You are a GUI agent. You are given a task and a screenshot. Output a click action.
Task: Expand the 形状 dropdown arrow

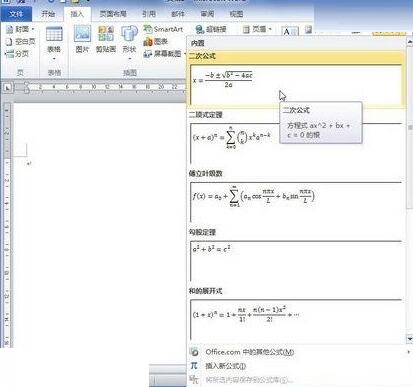pyautogui.click(x=129, y=59)
